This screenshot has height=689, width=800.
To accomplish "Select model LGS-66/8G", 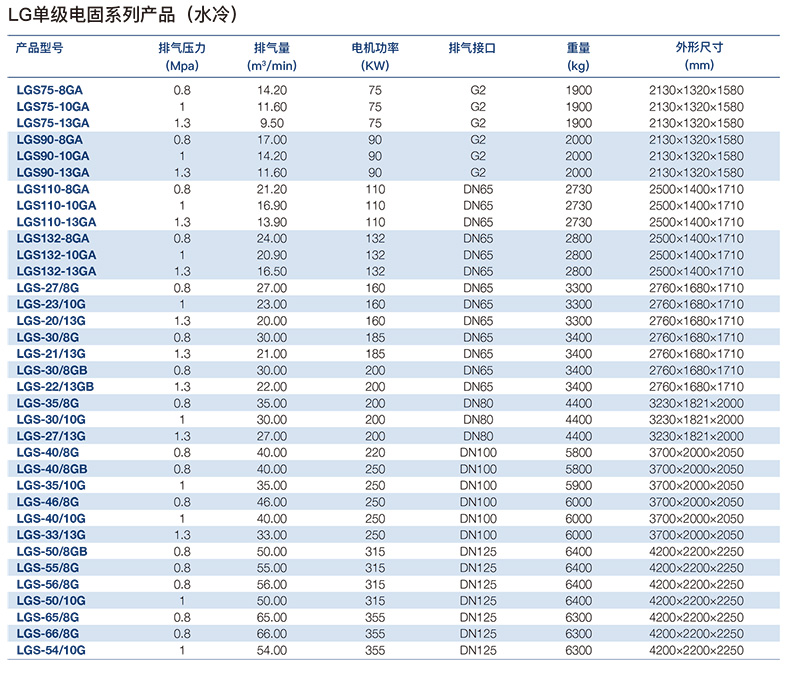I will [x=48, y=634].
